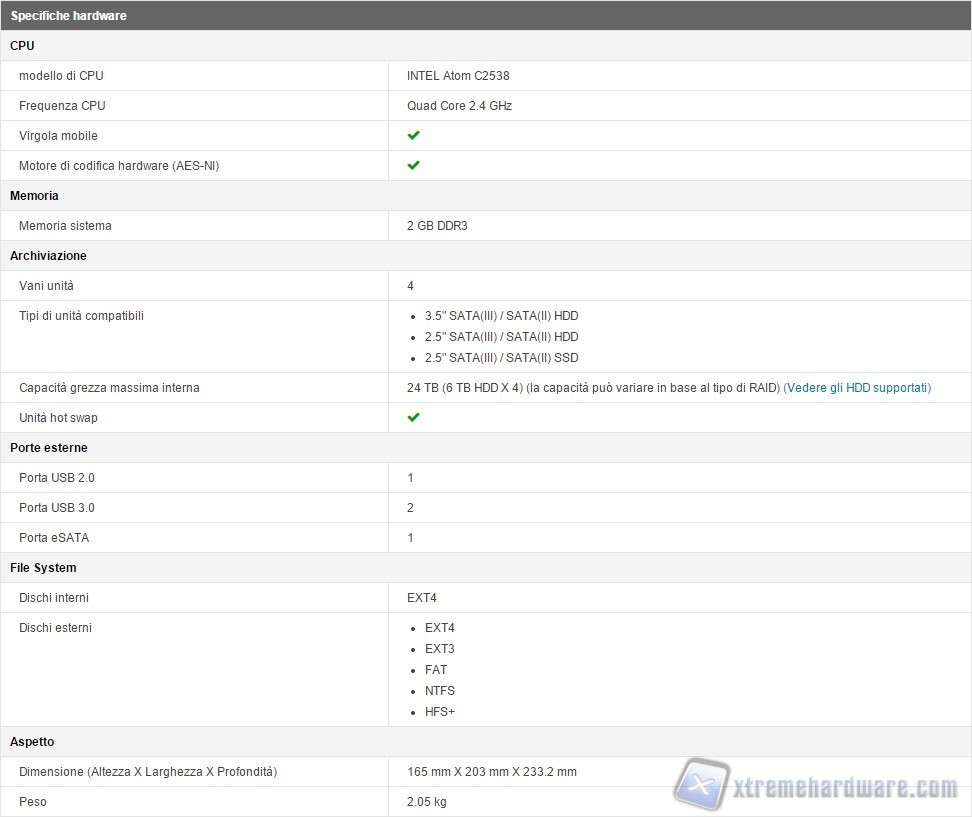972x817 pixels.
Task: Click the Aspetto section heading
Action: (32, 742)
